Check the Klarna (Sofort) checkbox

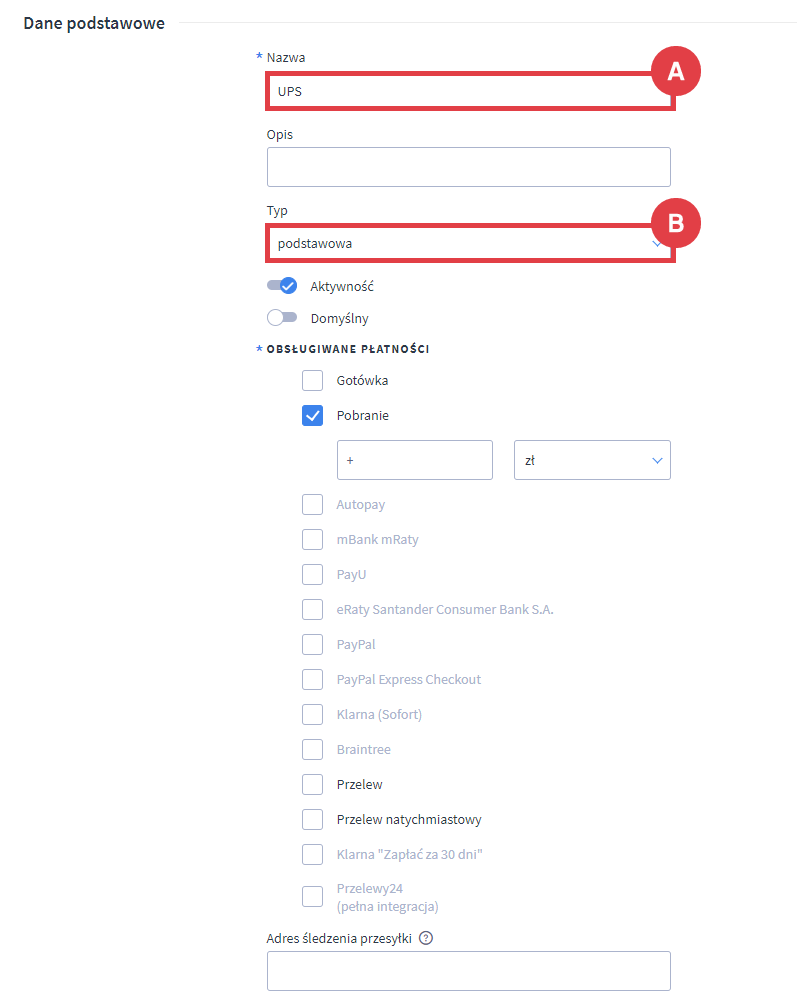(x=312, y=715)
